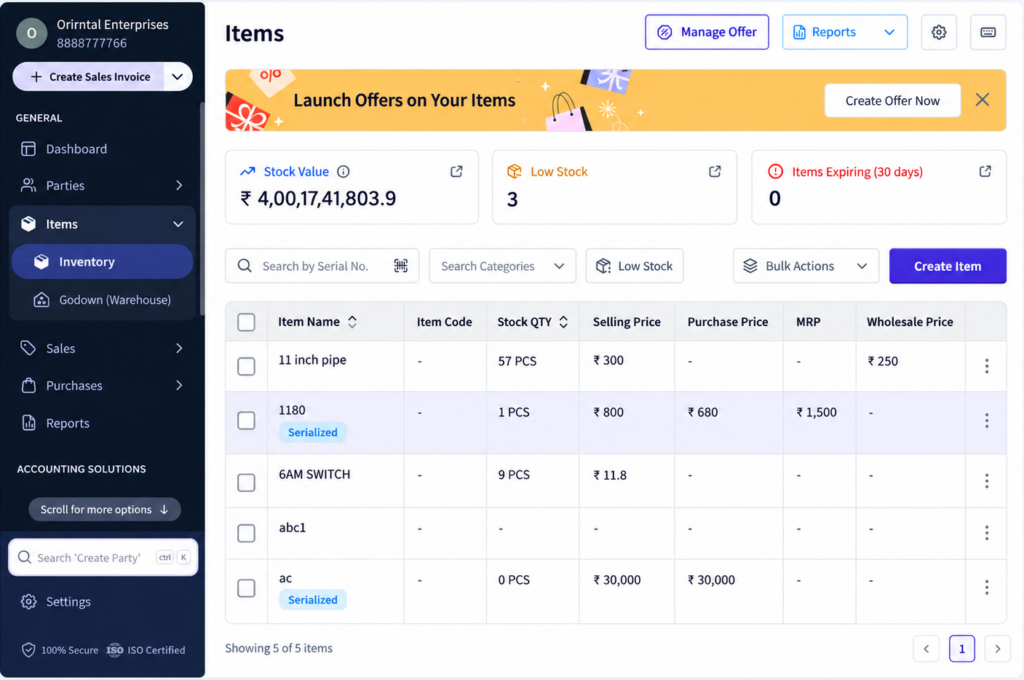The width and height of the screenshot is (1024, 680).
Task: Open three-dot menu for item 1180
Action: point(986,420)
